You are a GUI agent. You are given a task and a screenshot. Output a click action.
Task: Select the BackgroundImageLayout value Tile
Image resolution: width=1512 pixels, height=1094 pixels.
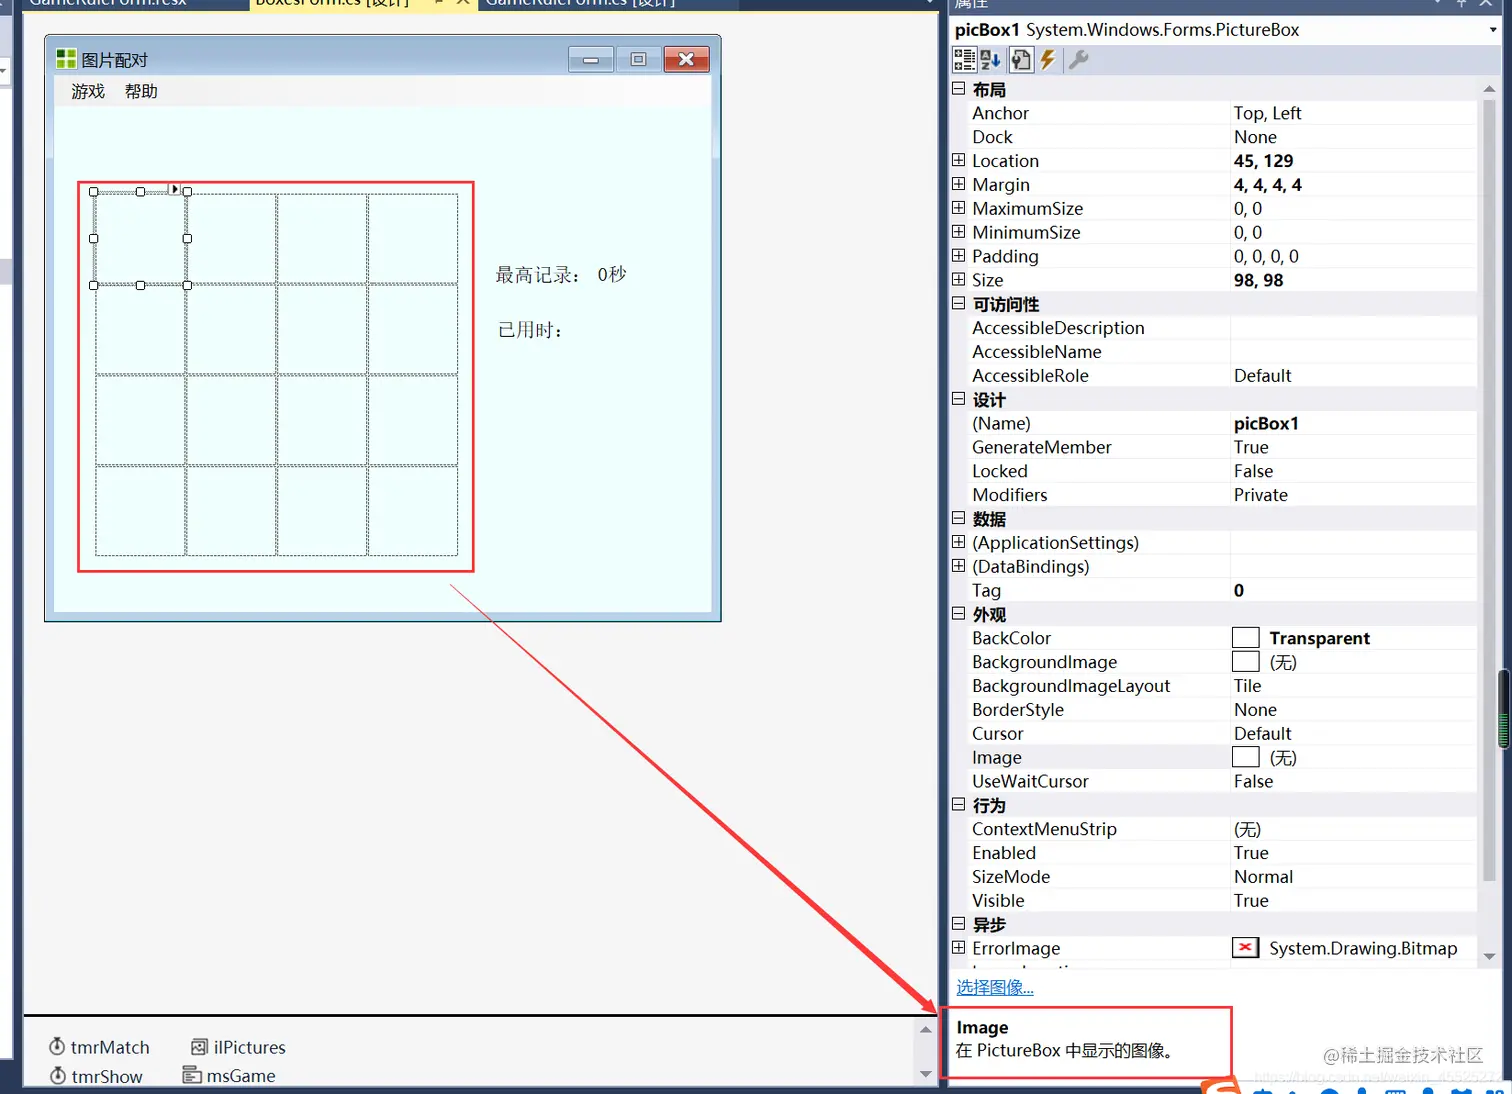click(1247, 686)
